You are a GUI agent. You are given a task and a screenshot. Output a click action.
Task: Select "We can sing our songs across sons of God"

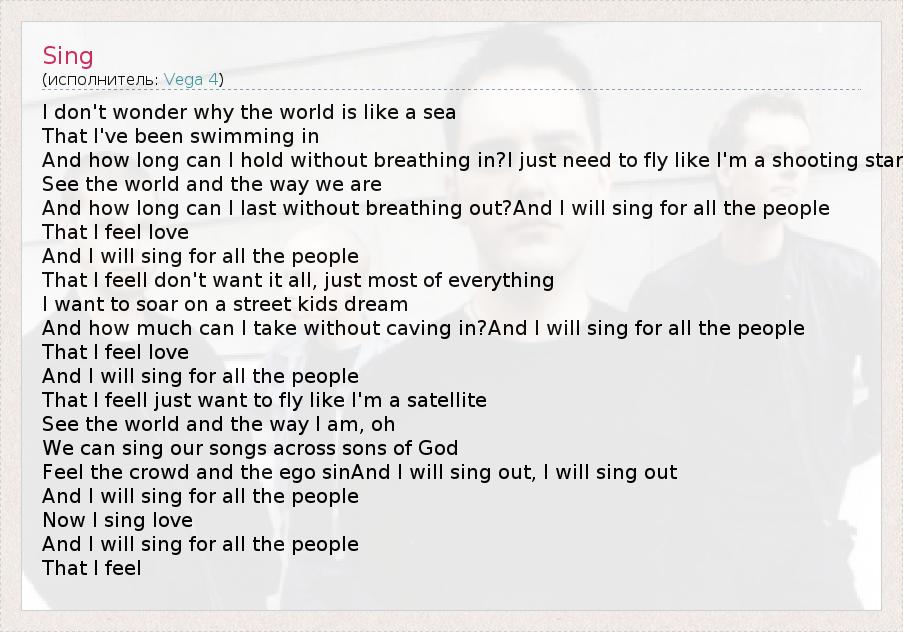pyautogui.click(x=250, y=448)
